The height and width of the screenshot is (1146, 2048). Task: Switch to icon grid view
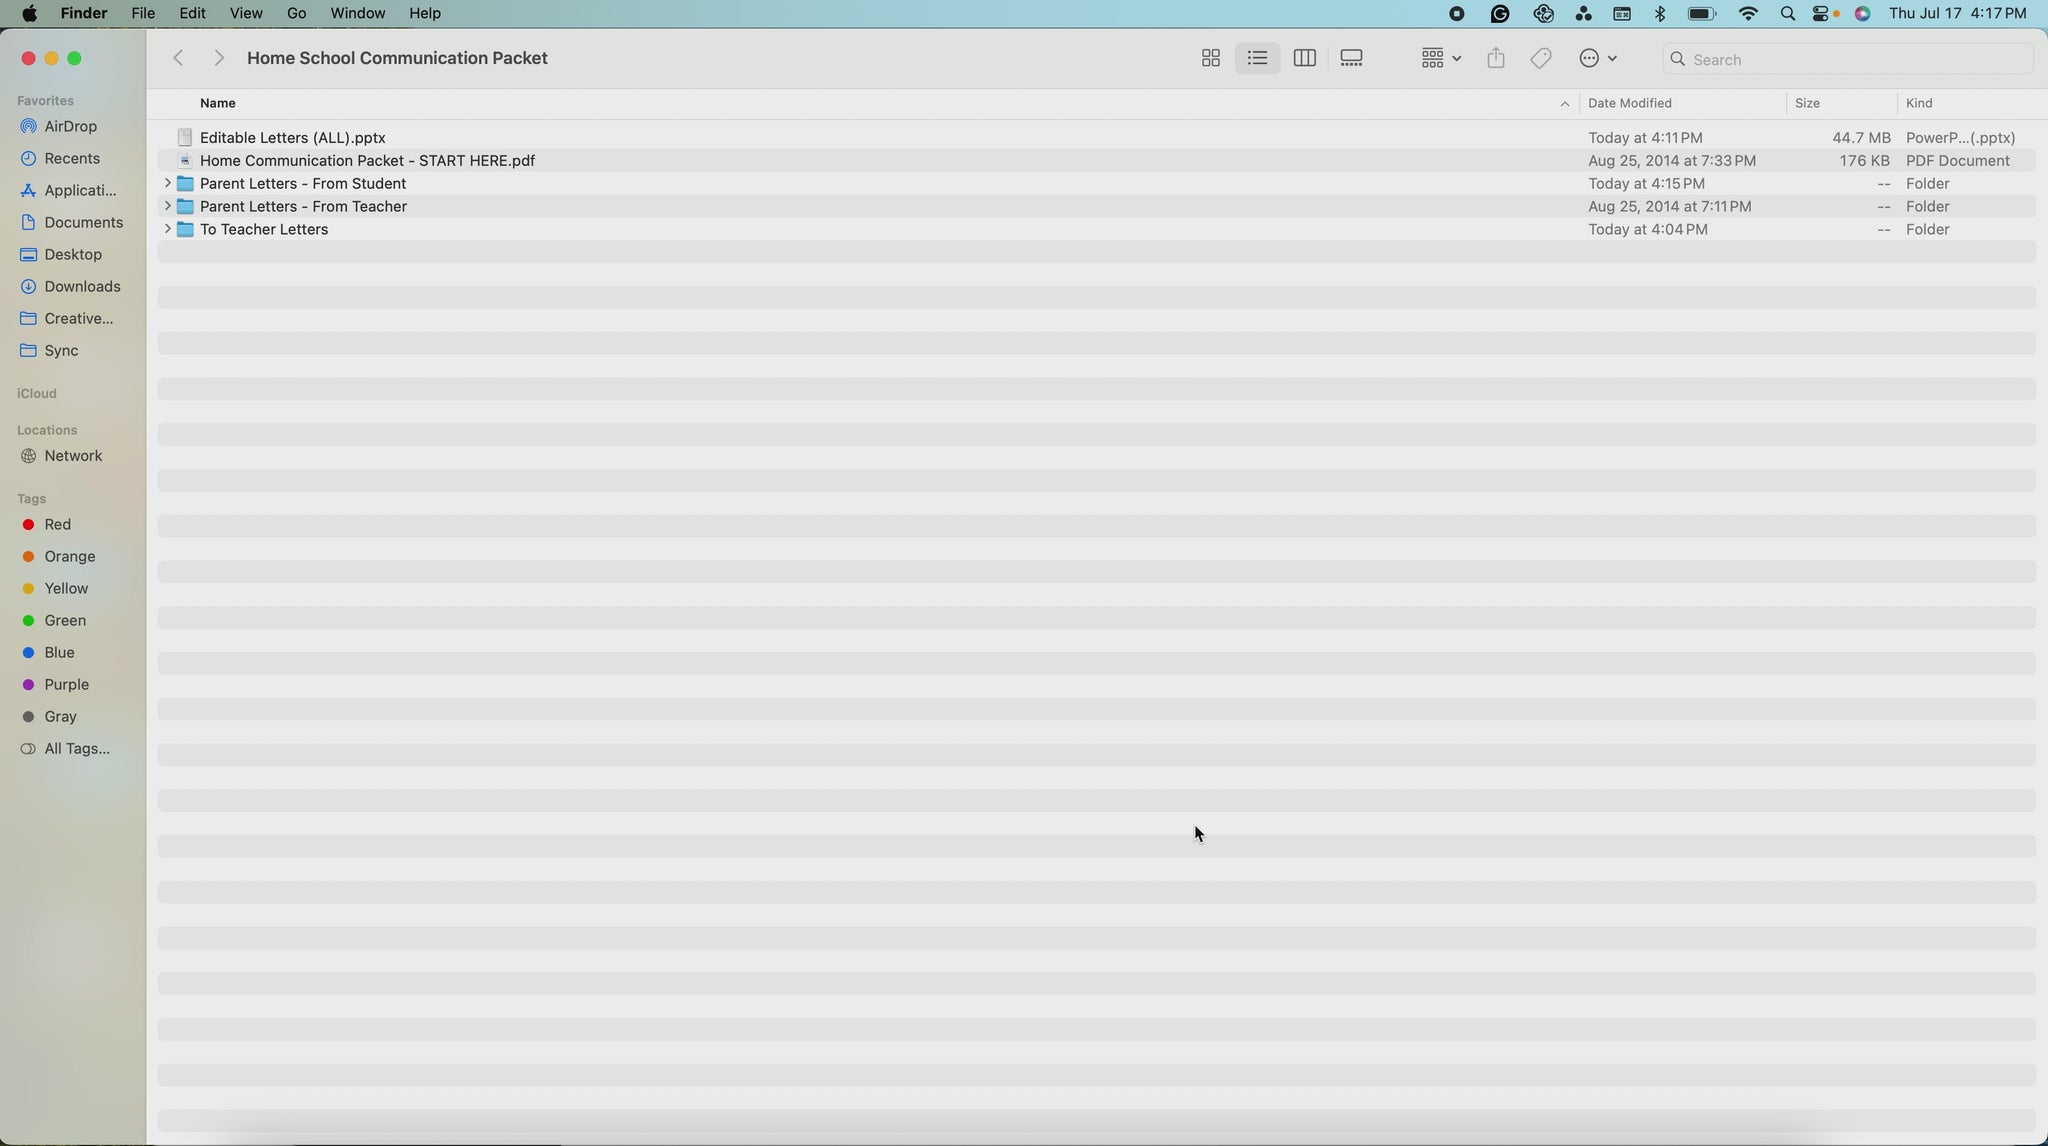1210,59
